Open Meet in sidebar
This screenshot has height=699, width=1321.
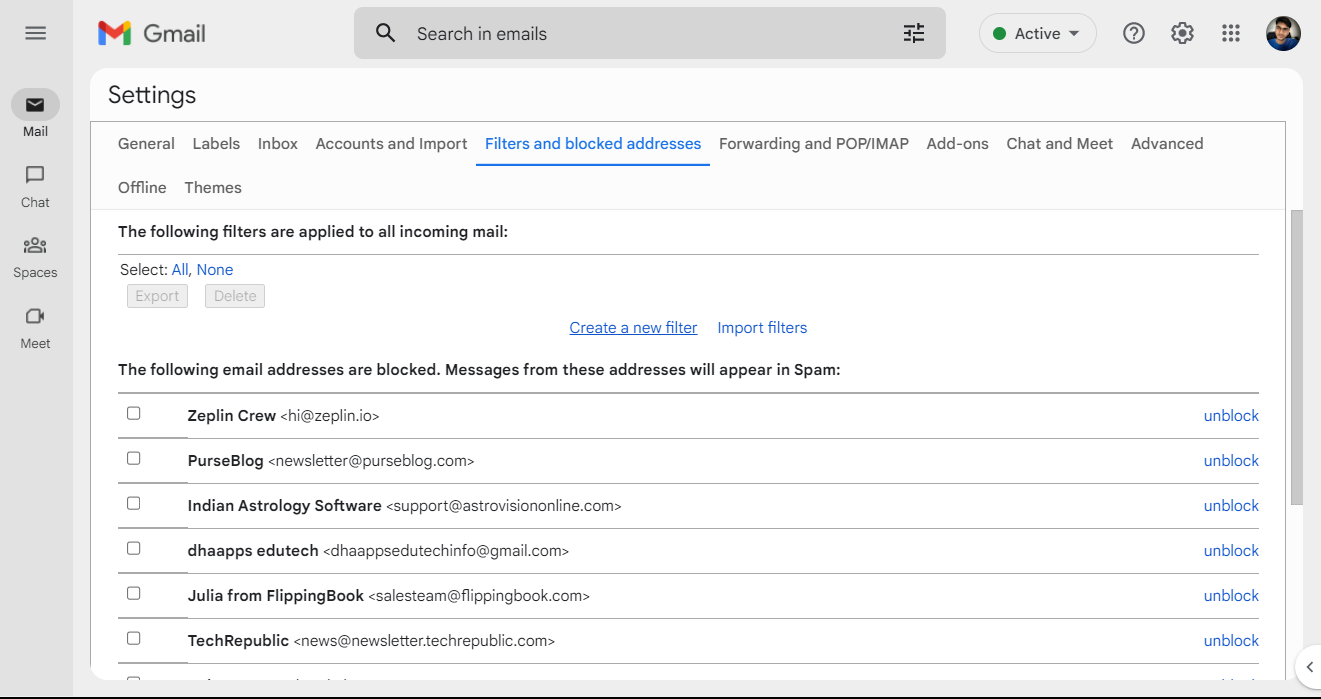[35, 327]
